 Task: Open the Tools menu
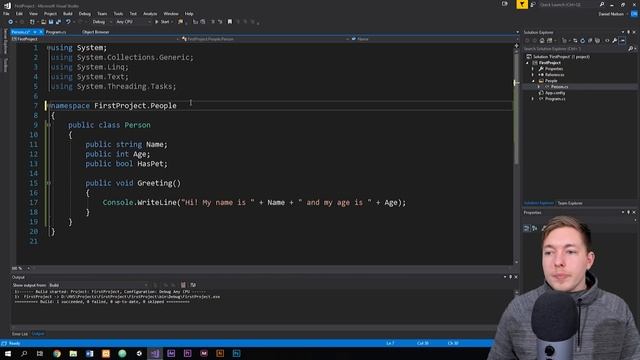coord(118,13)
